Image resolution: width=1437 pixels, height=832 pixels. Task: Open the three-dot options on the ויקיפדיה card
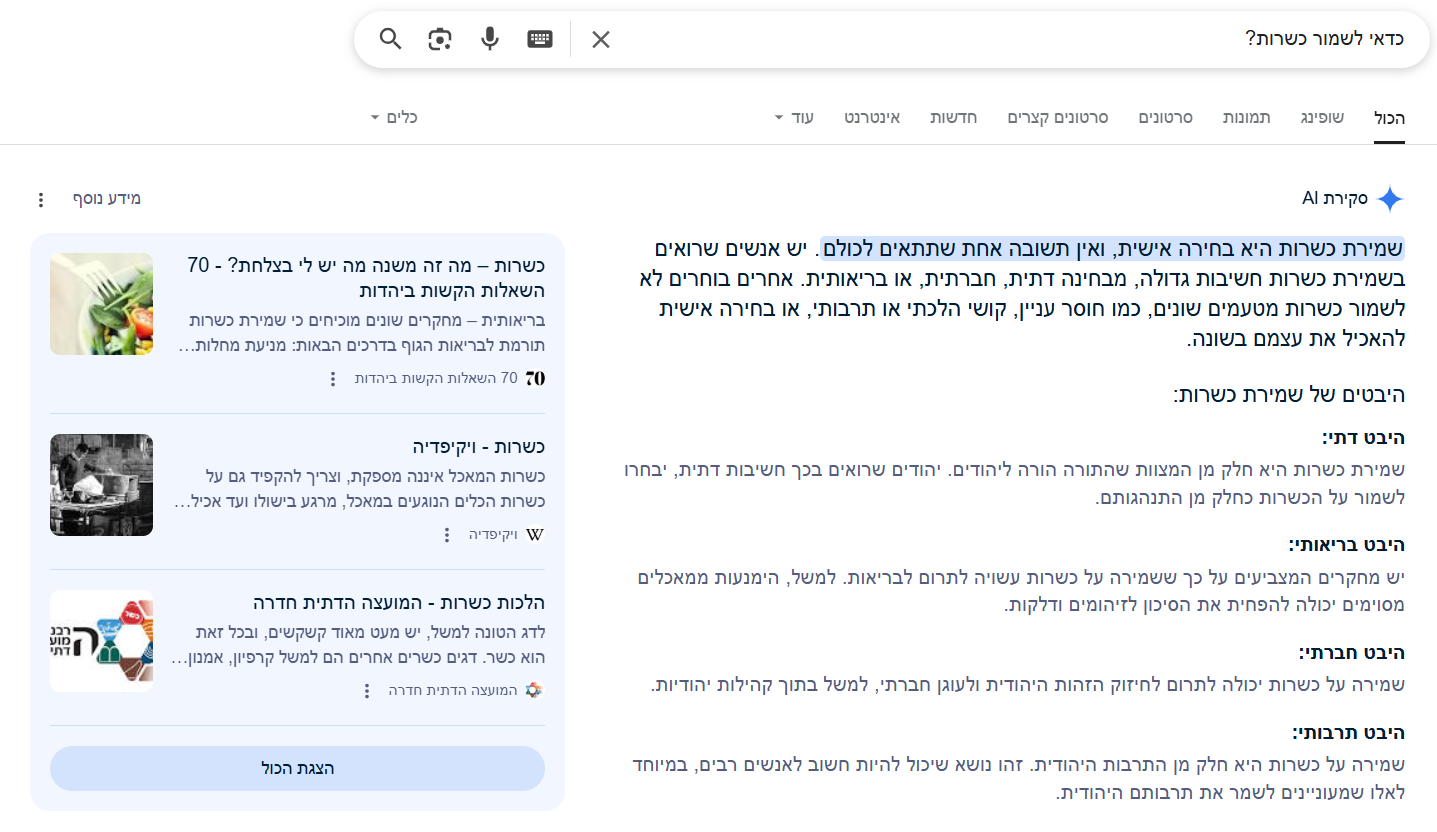(446, 535)
